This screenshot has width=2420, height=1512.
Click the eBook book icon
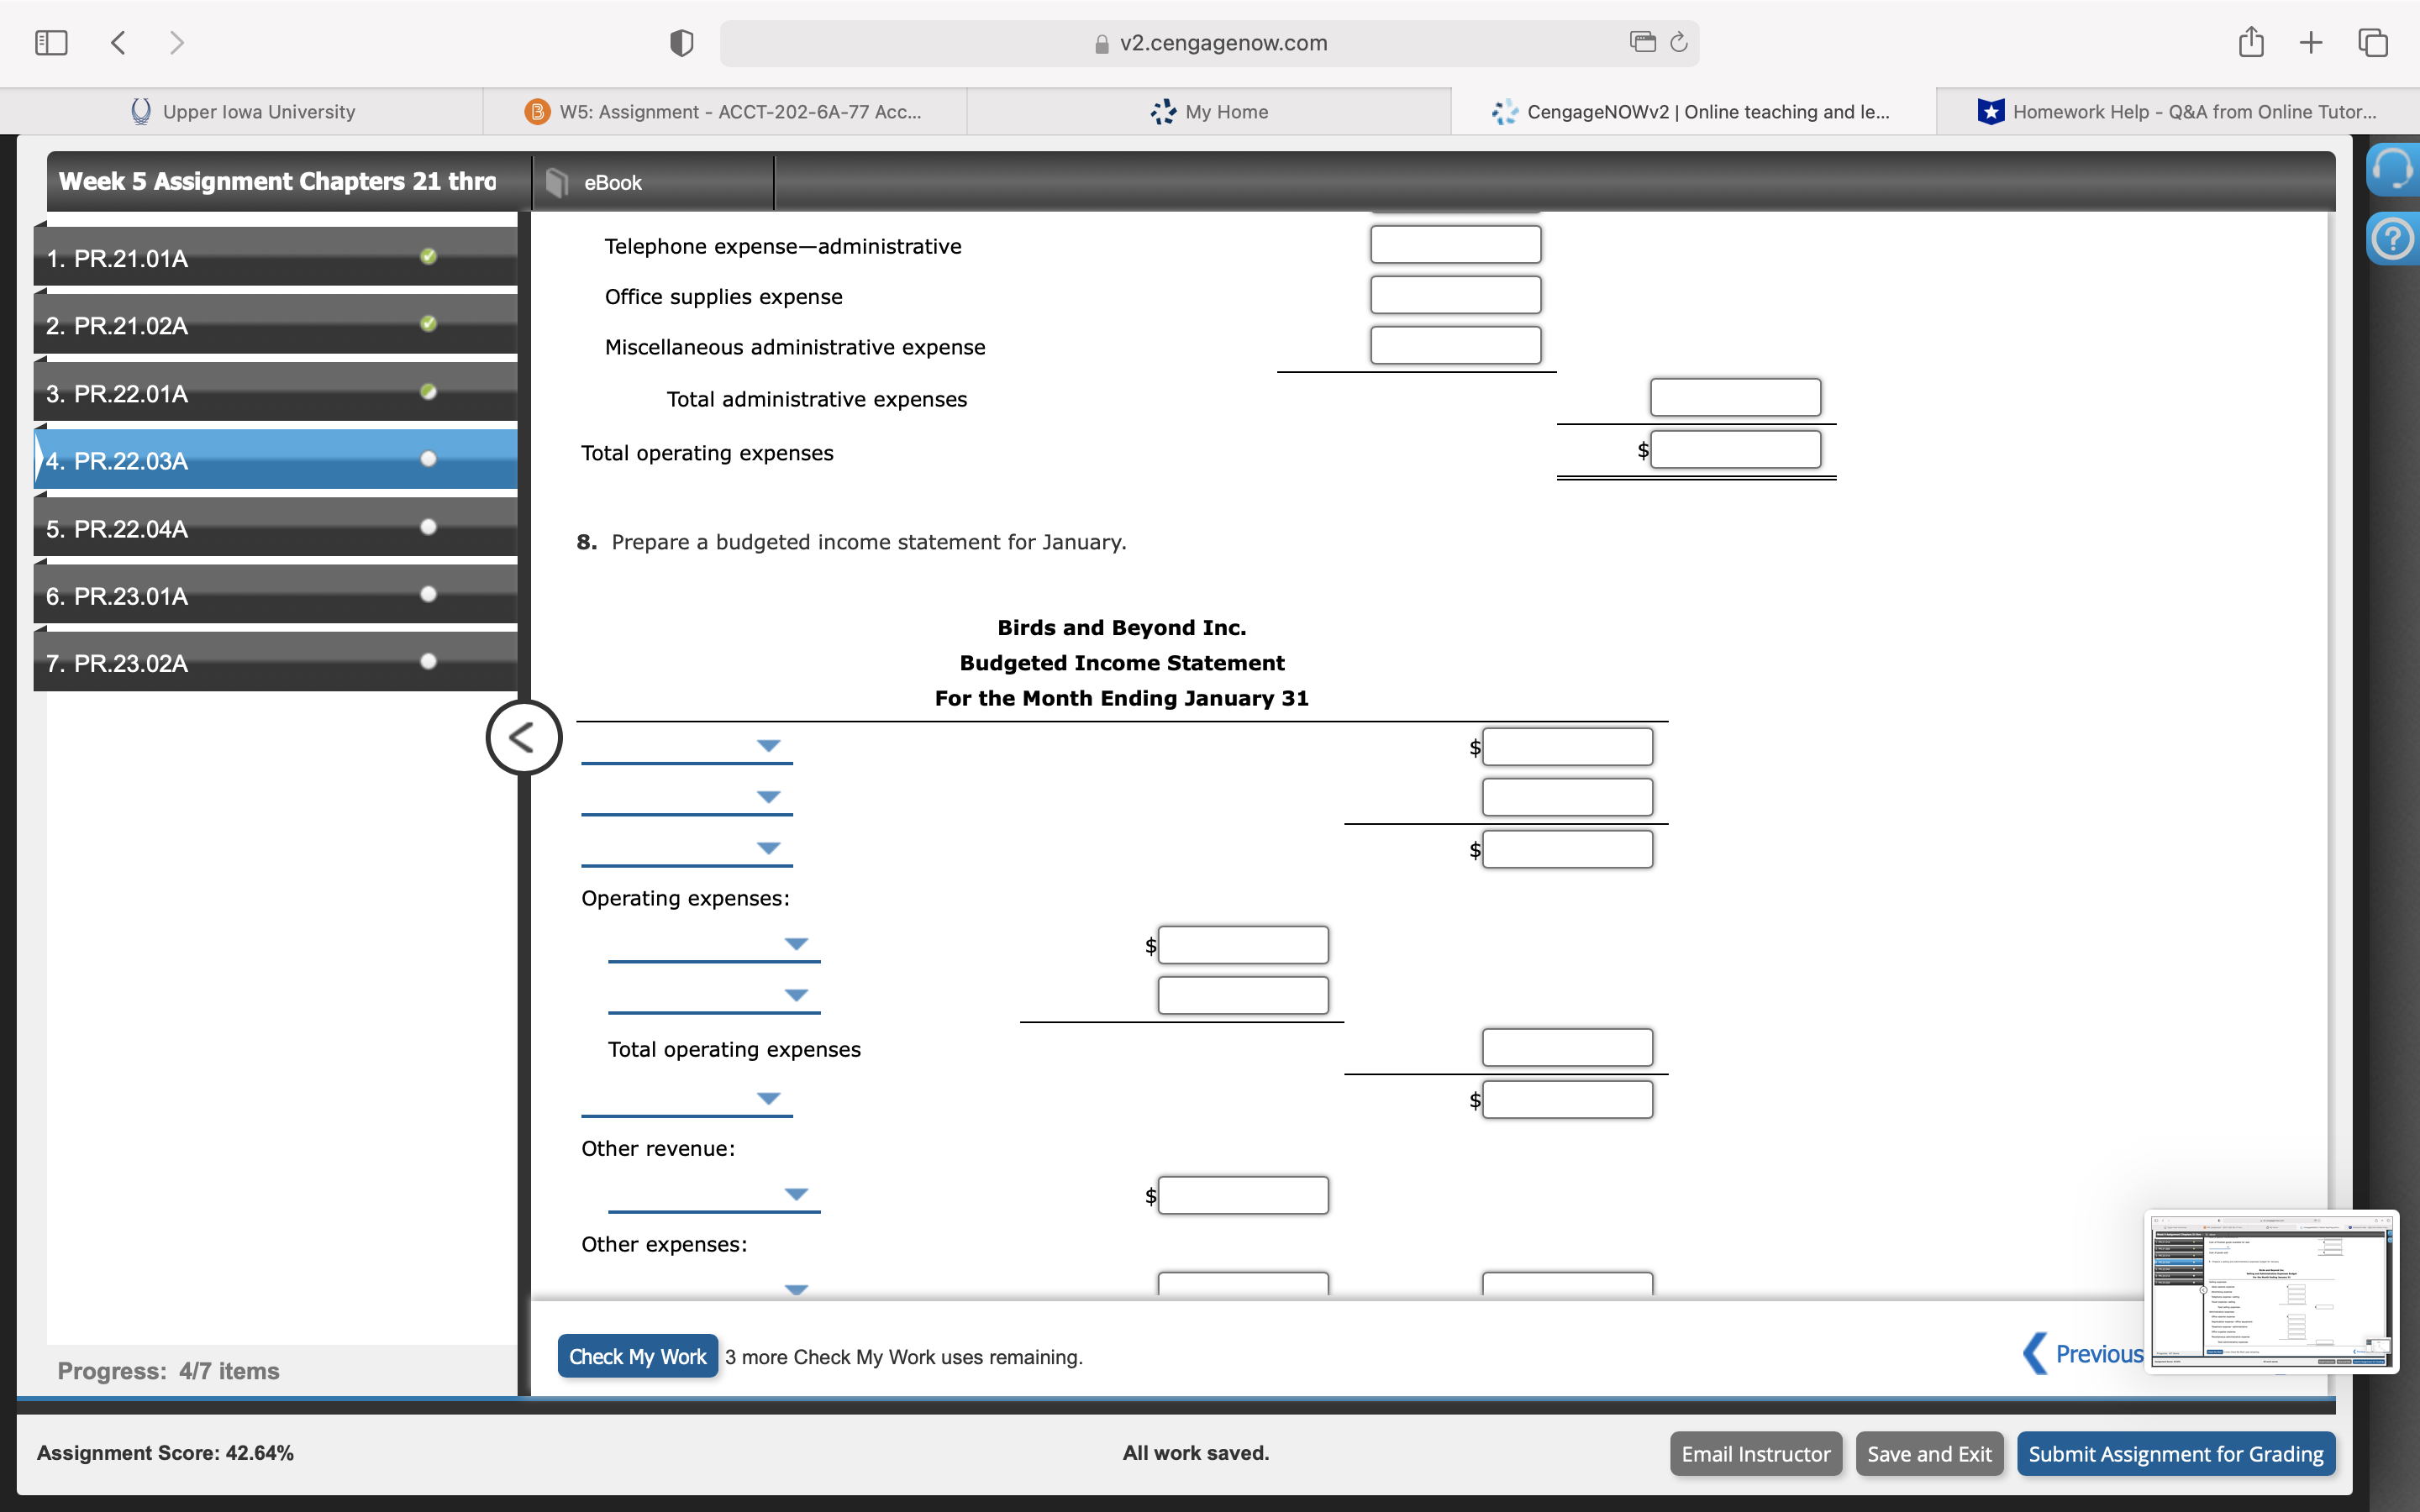(x=557, y=182)
